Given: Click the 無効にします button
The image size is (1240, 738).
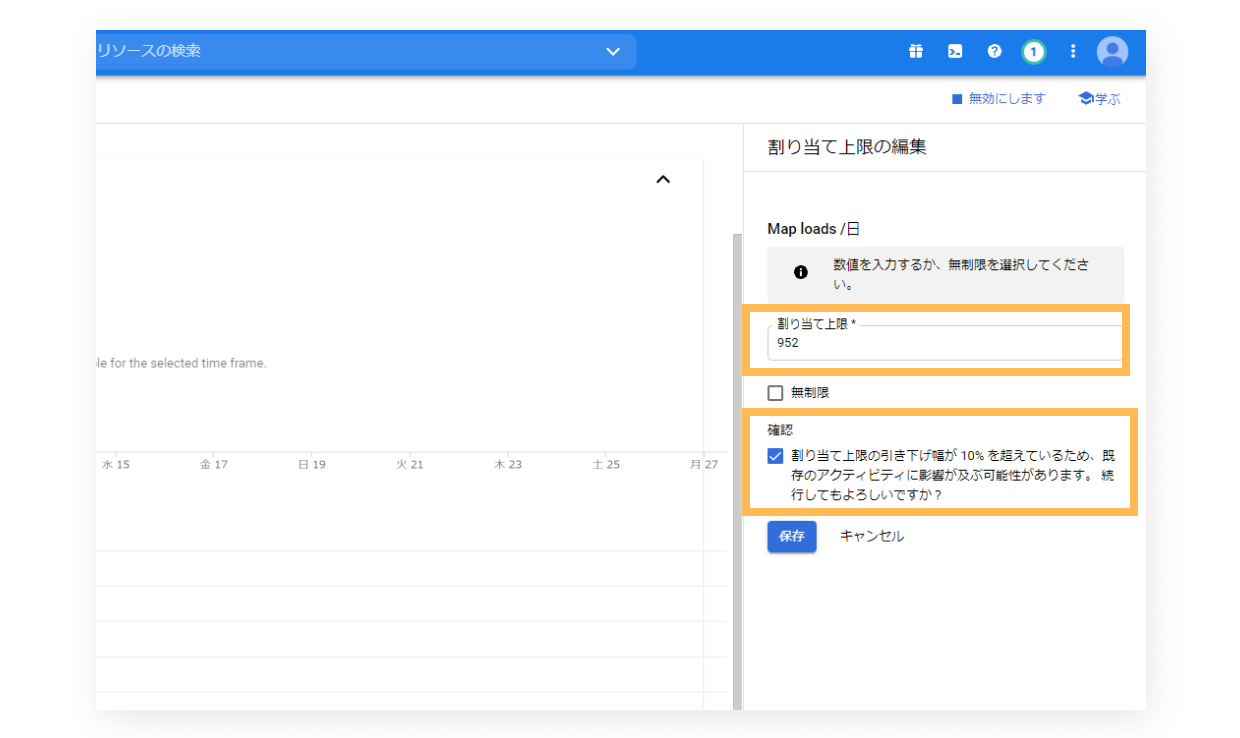Looking at the screenshot, I should (998, 99).
